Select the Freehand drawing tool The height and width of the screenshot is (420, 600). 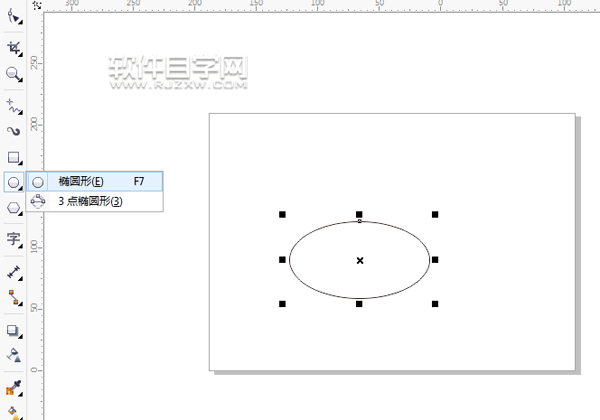(14, 106)
